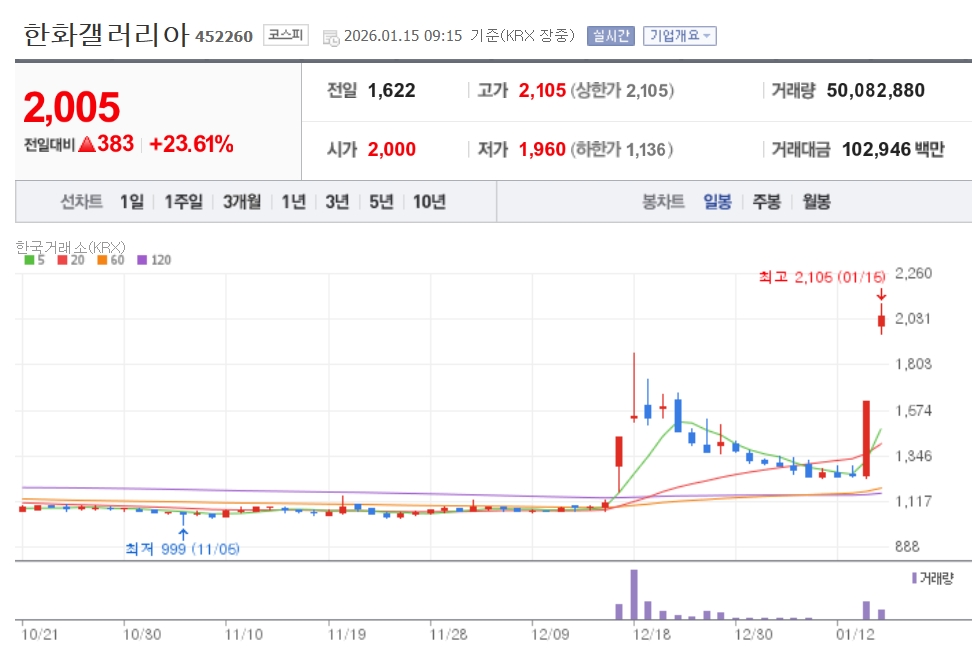Click the 코스피 market badge
The width and height of the screenshot is (972, 664).
[x=286, y=35]
